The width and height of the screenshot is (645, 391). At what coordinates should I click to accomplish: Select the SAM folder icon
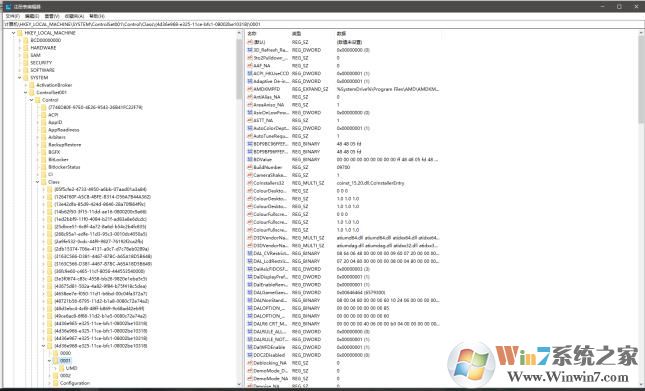[x=26, y=55]
